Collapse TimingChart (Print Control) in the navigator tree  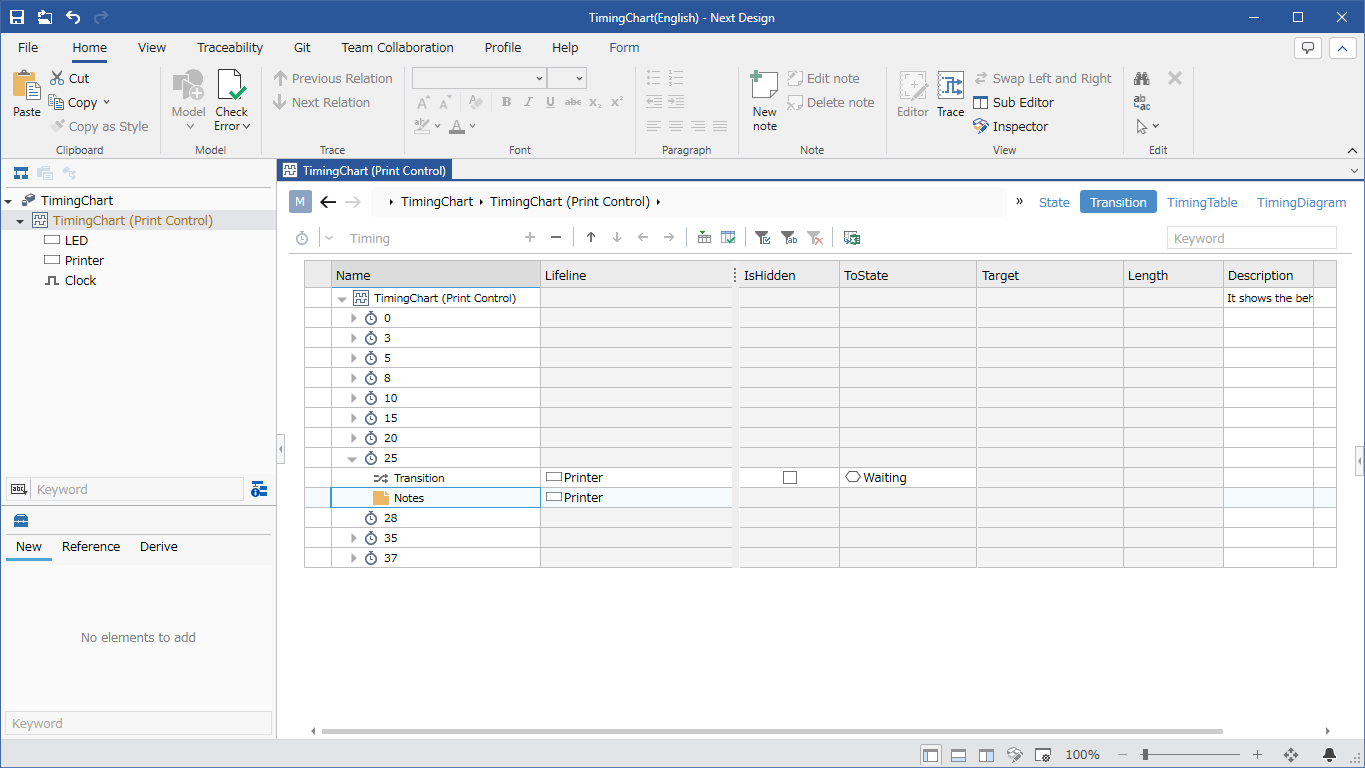(20, 221)
